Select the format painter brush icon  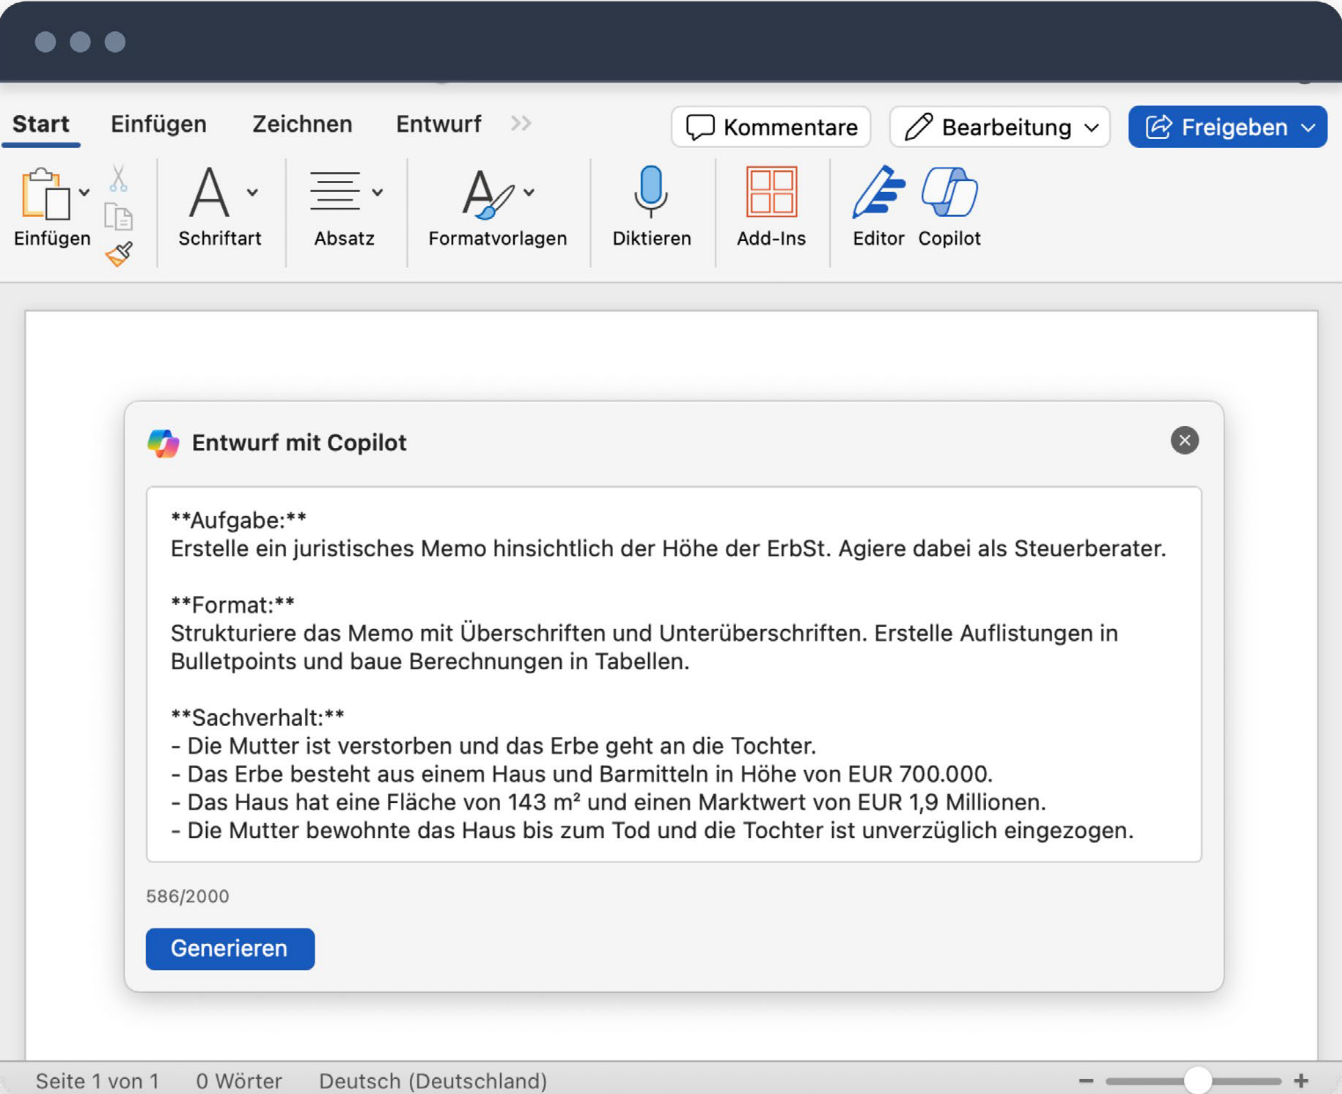(x=117, y=253)
